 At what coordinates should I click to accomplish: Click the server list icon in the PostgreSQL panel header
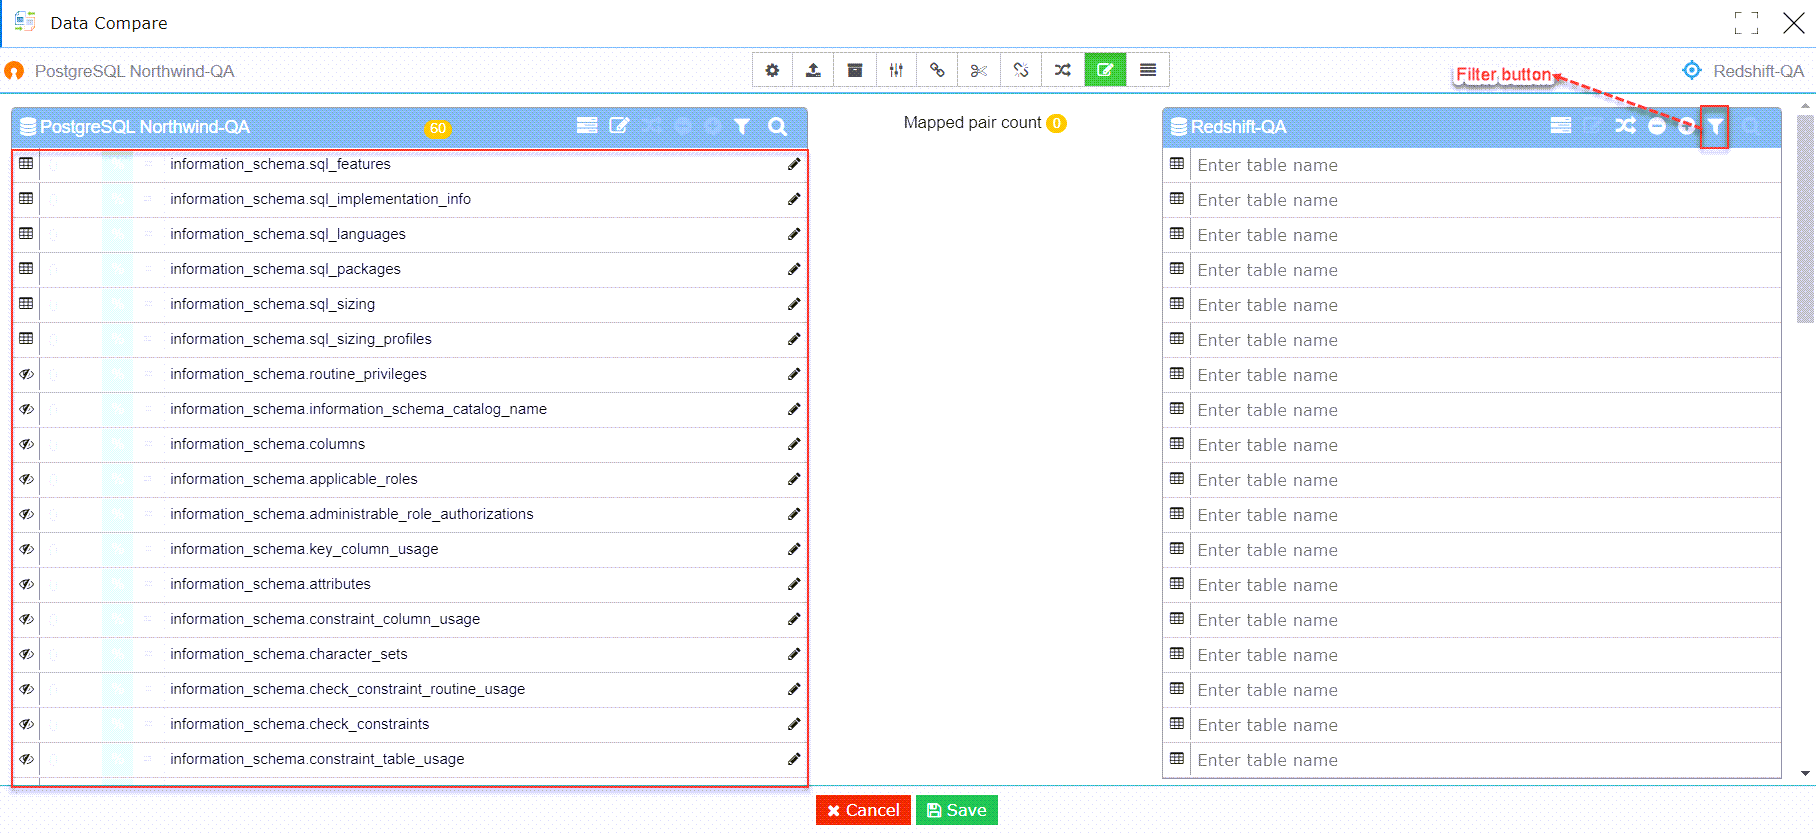[587, 126]
